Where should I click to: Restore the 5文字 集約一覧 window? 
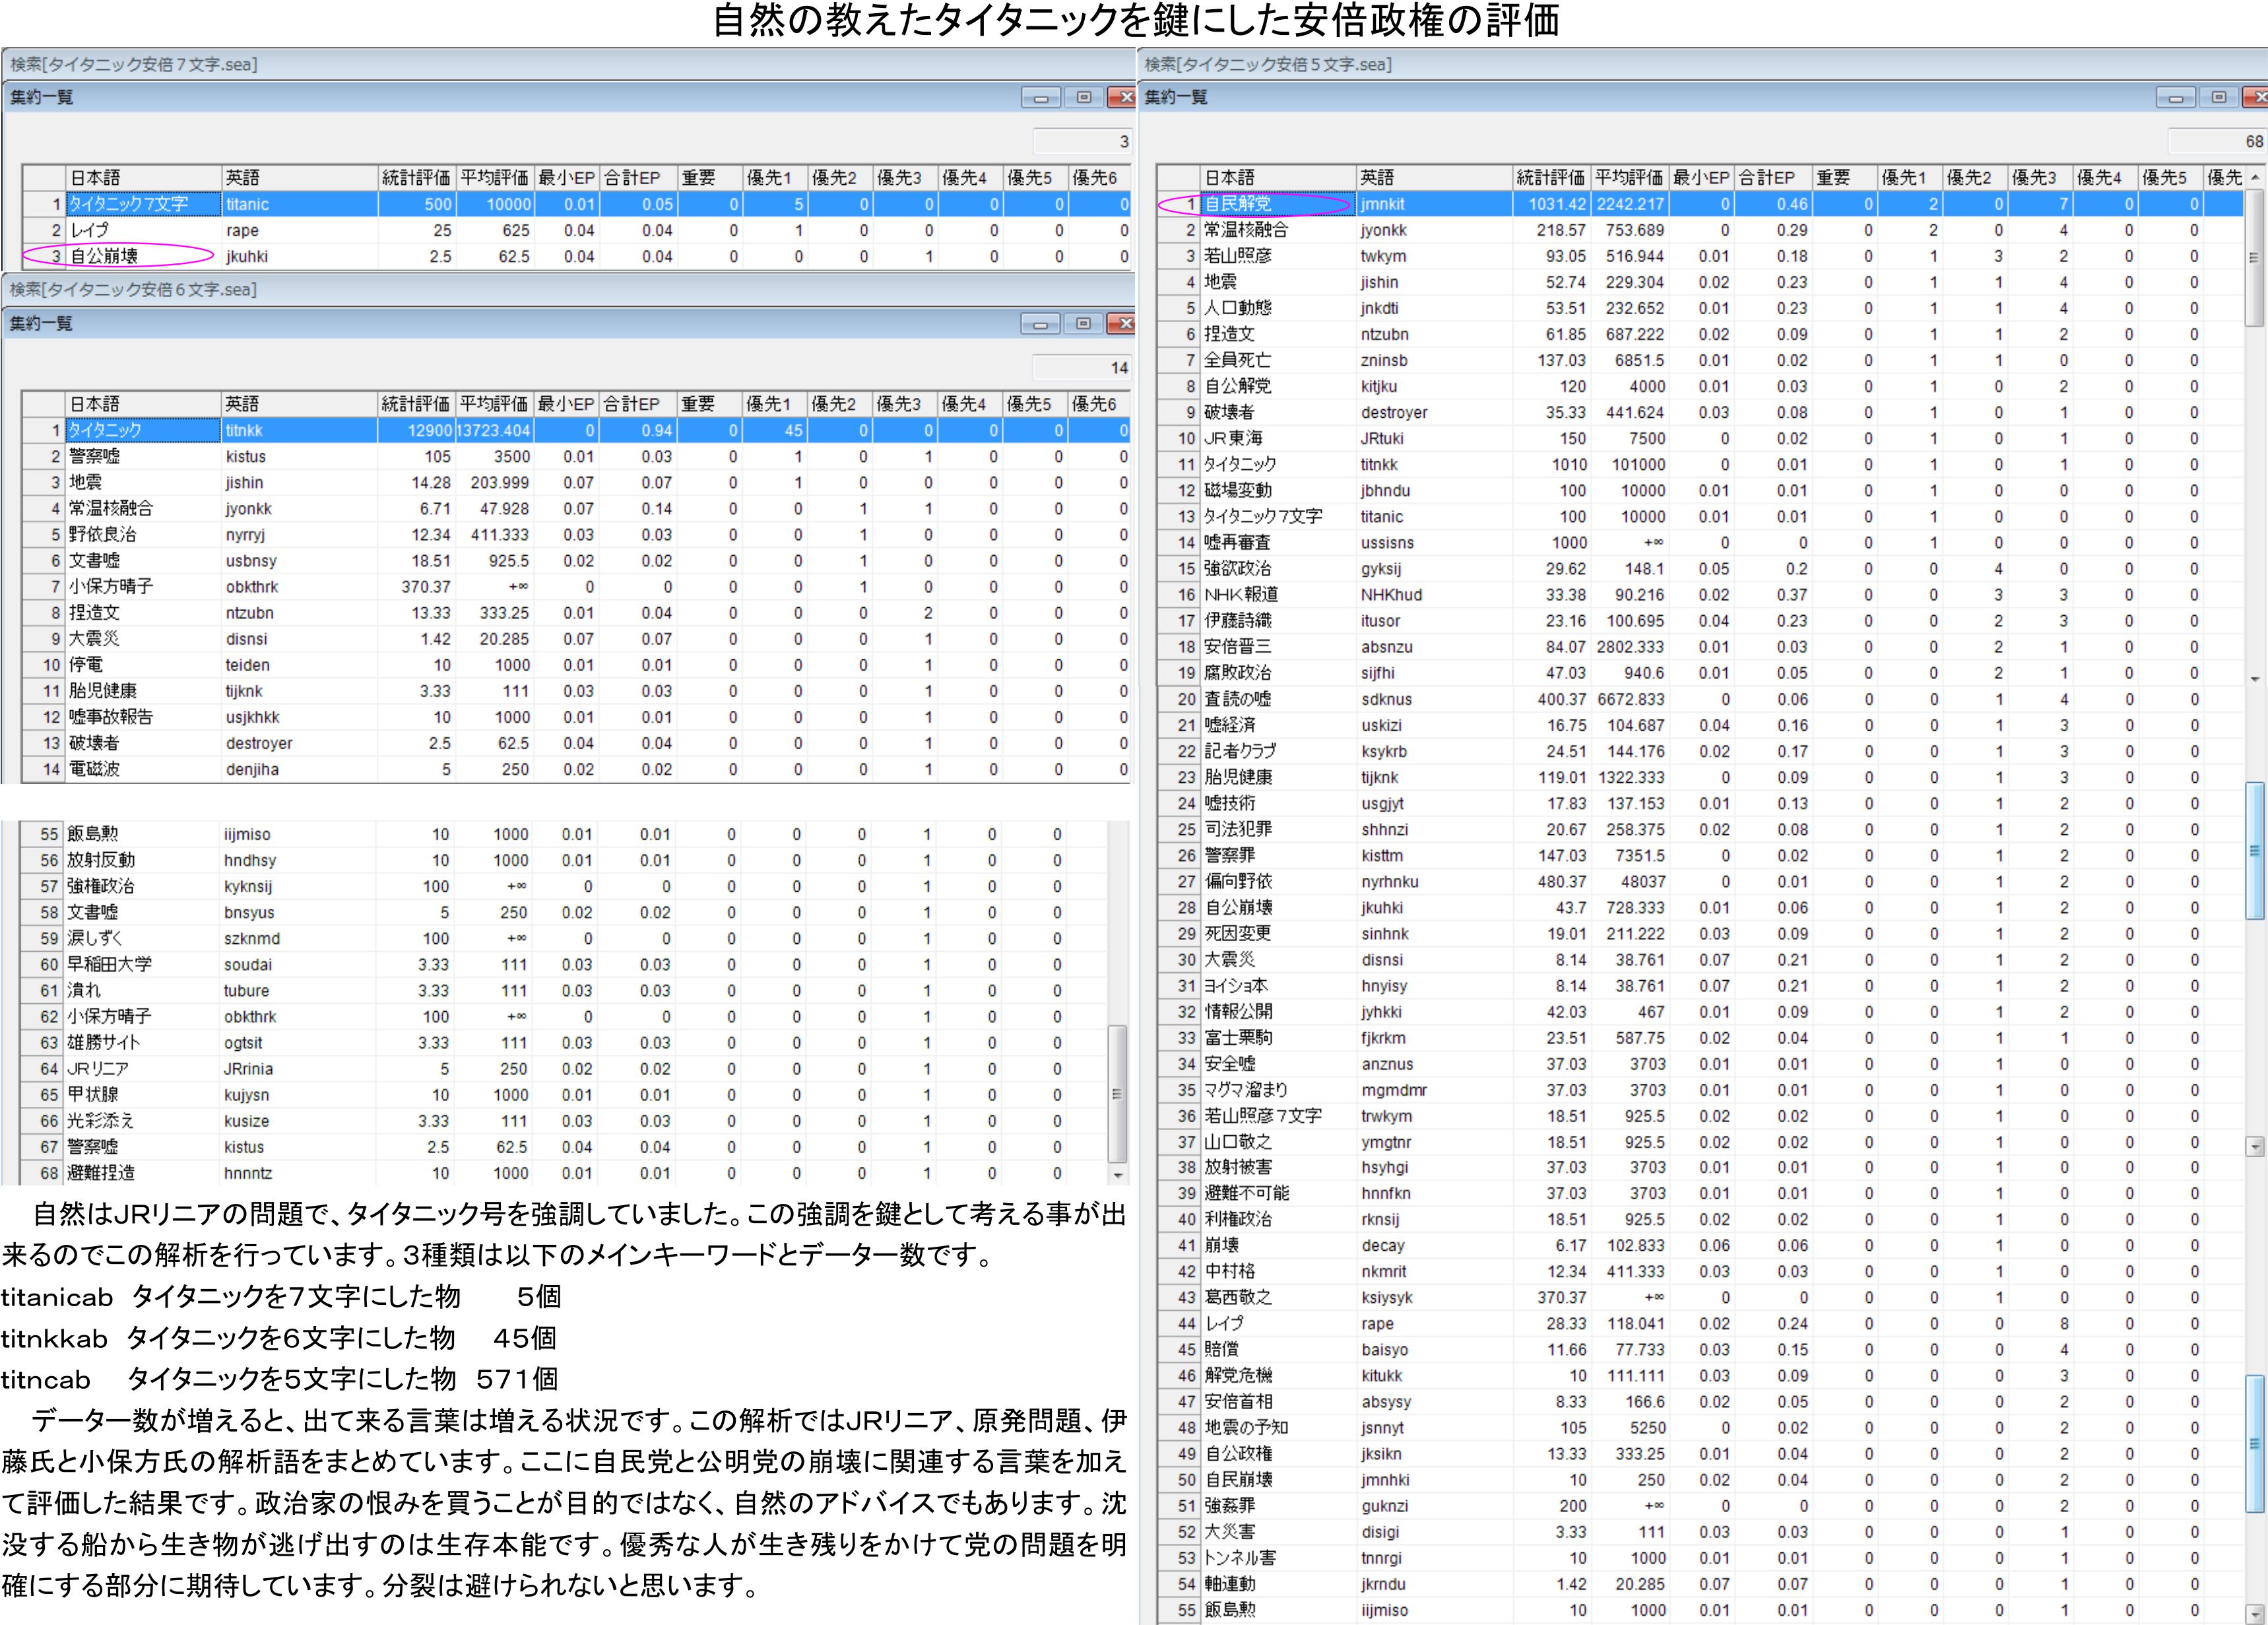[x=2218, y=98]
